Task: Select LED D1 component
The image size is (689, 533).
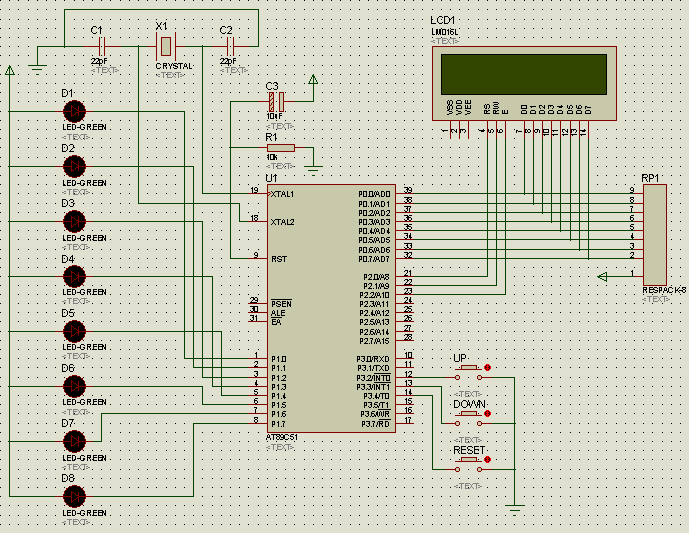Action: coord(74,112)
